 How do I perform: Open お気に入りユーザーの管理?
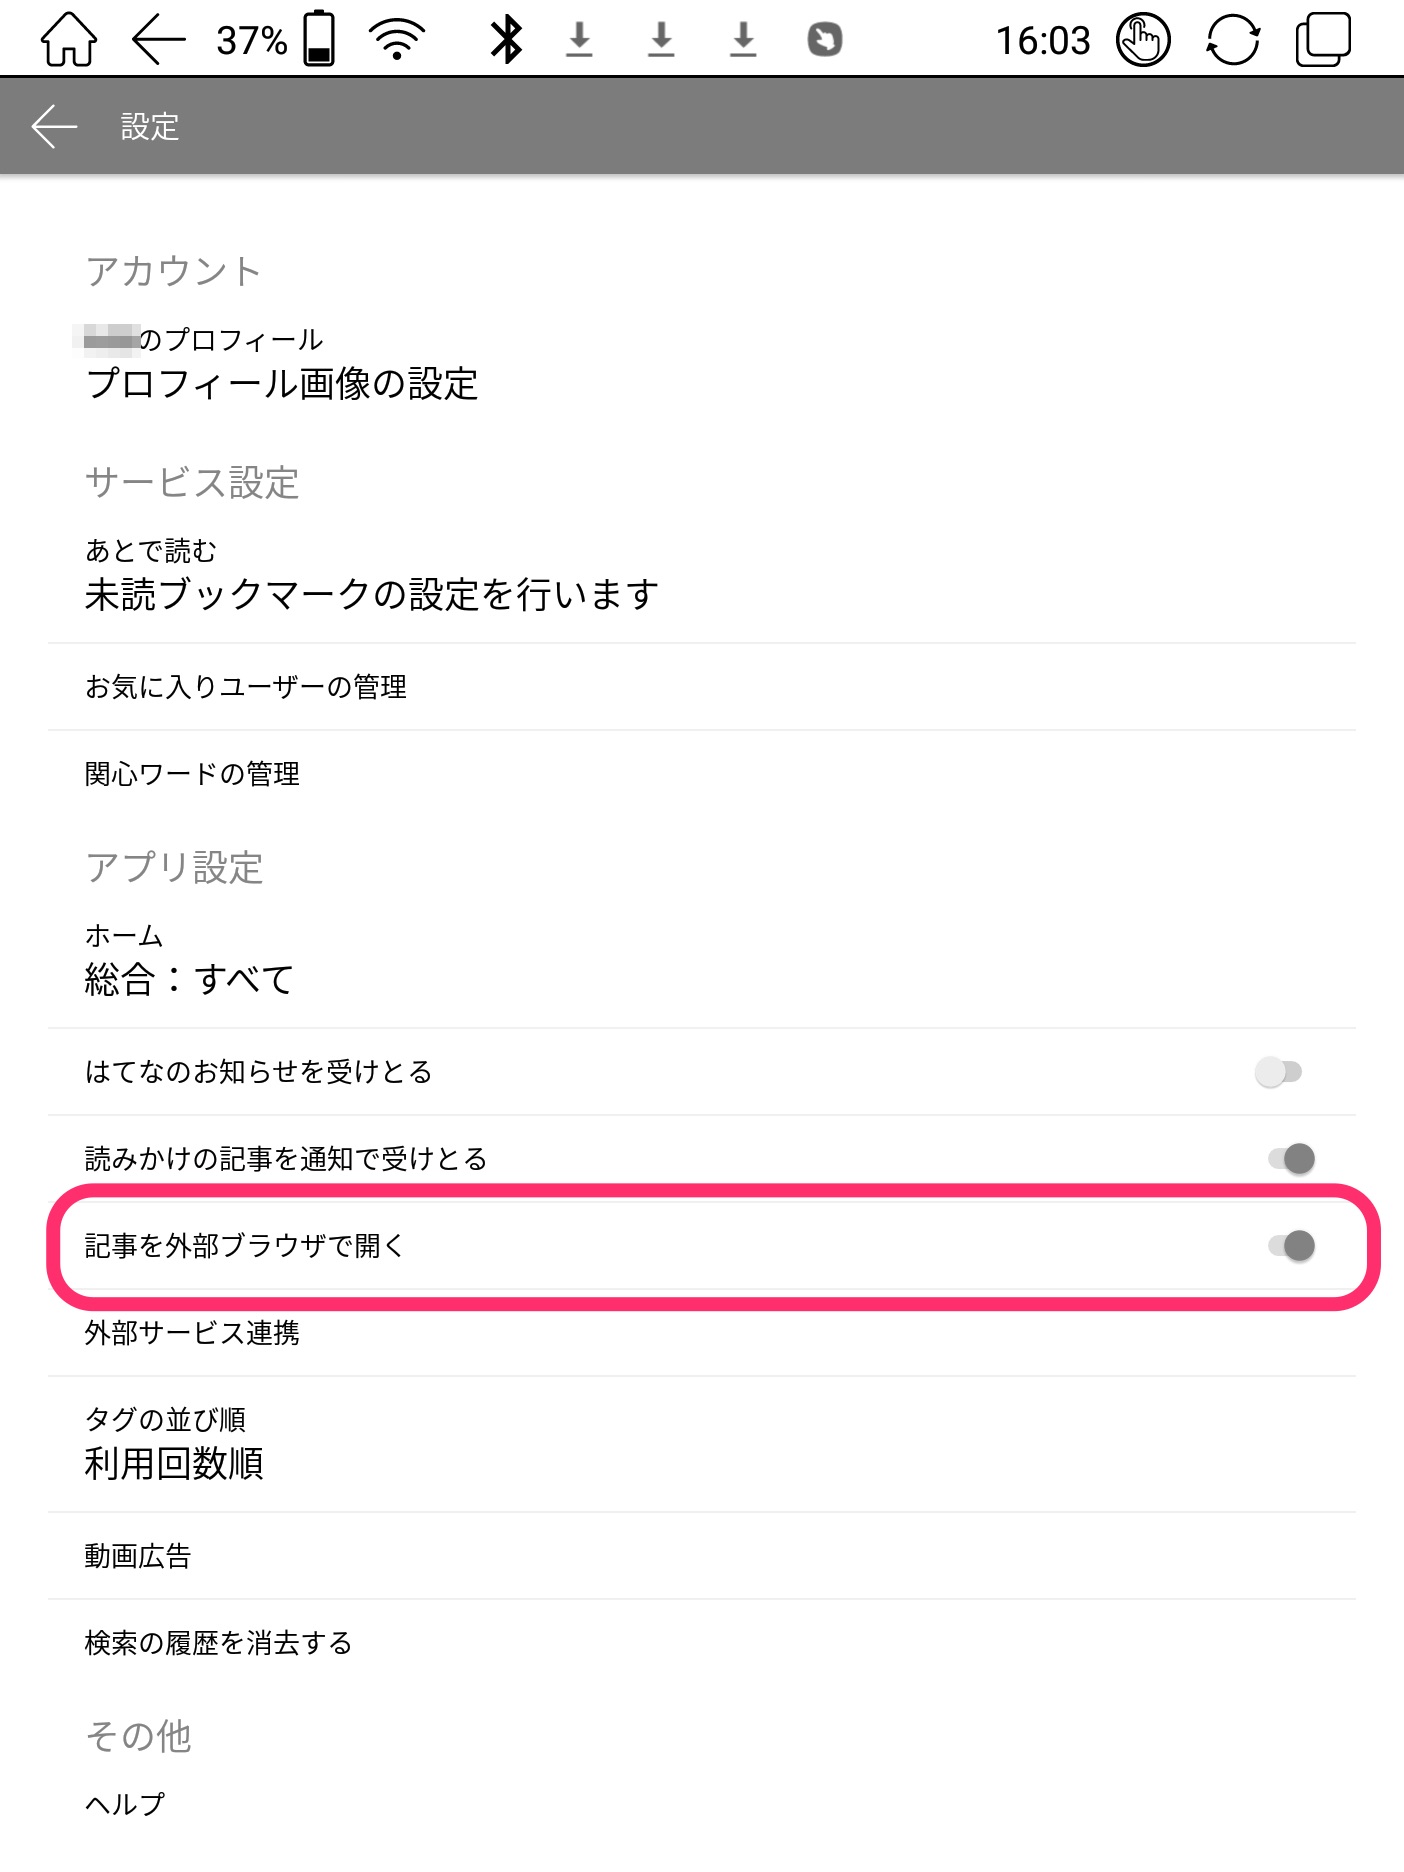[702, 687]
